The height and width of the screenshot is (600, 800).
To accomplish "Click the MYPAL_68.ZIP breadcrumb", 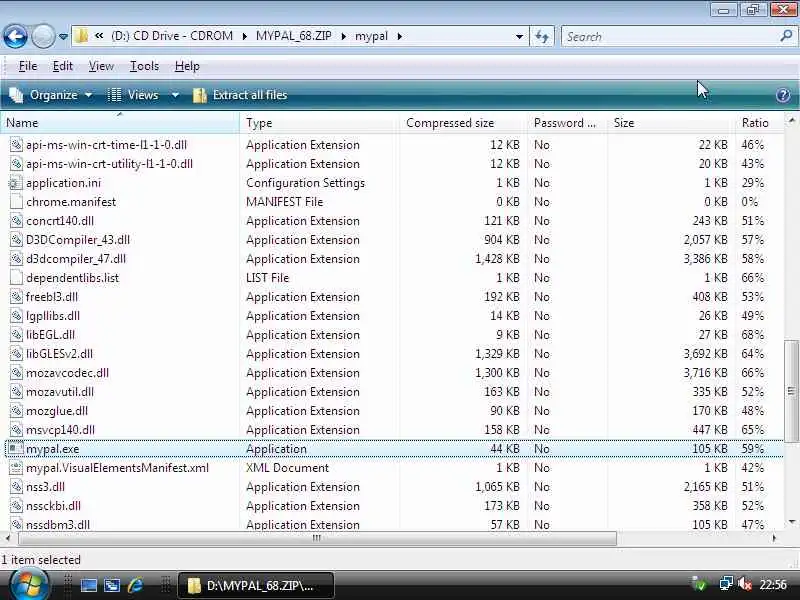I will [293, 36].
